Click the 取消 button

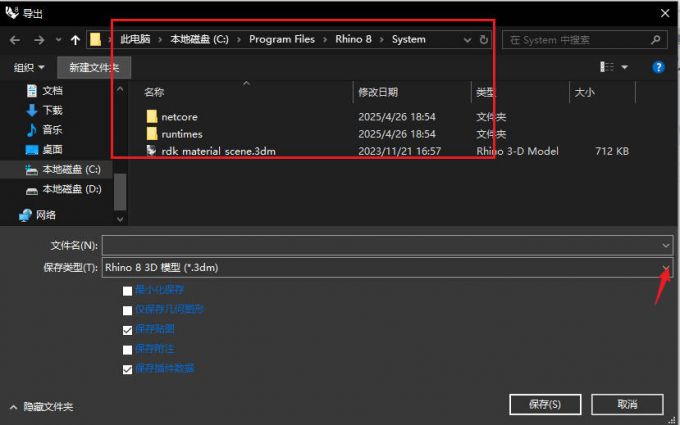tap(627, 404)
